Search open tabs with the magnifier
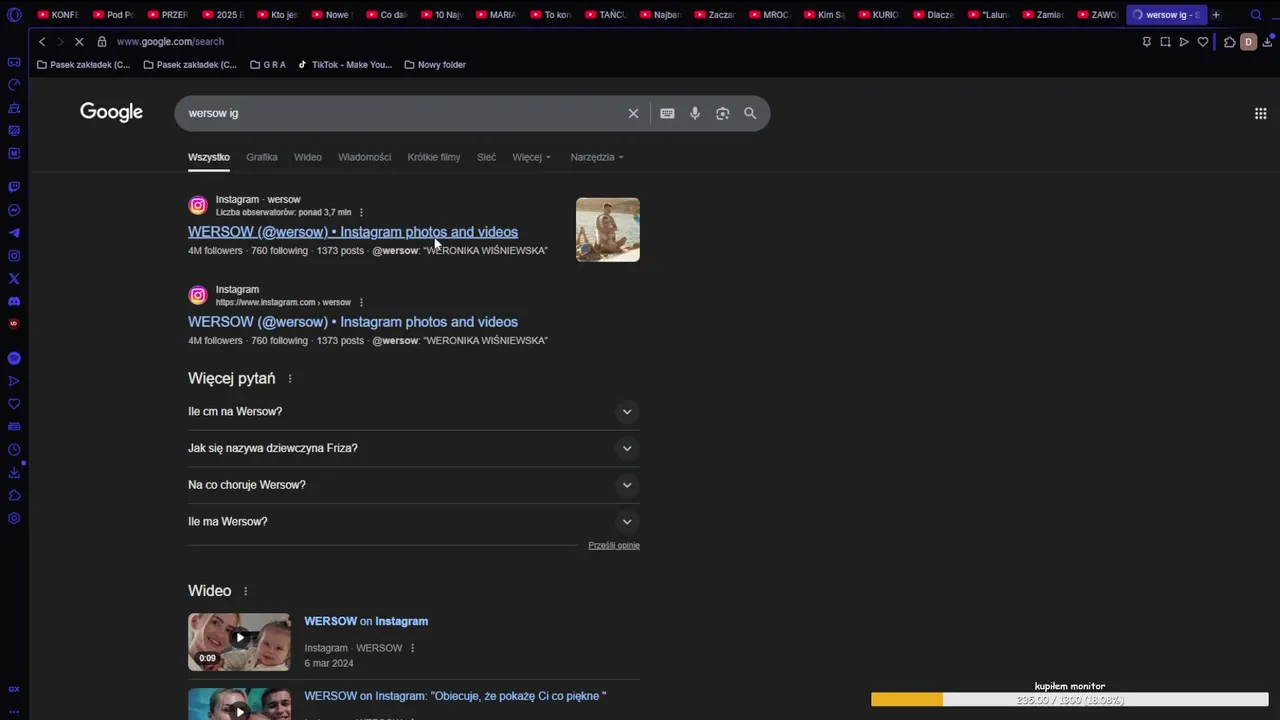The height and width of the screenshot is (720, 1280). pyautogui.click(x=1257, y=15)
